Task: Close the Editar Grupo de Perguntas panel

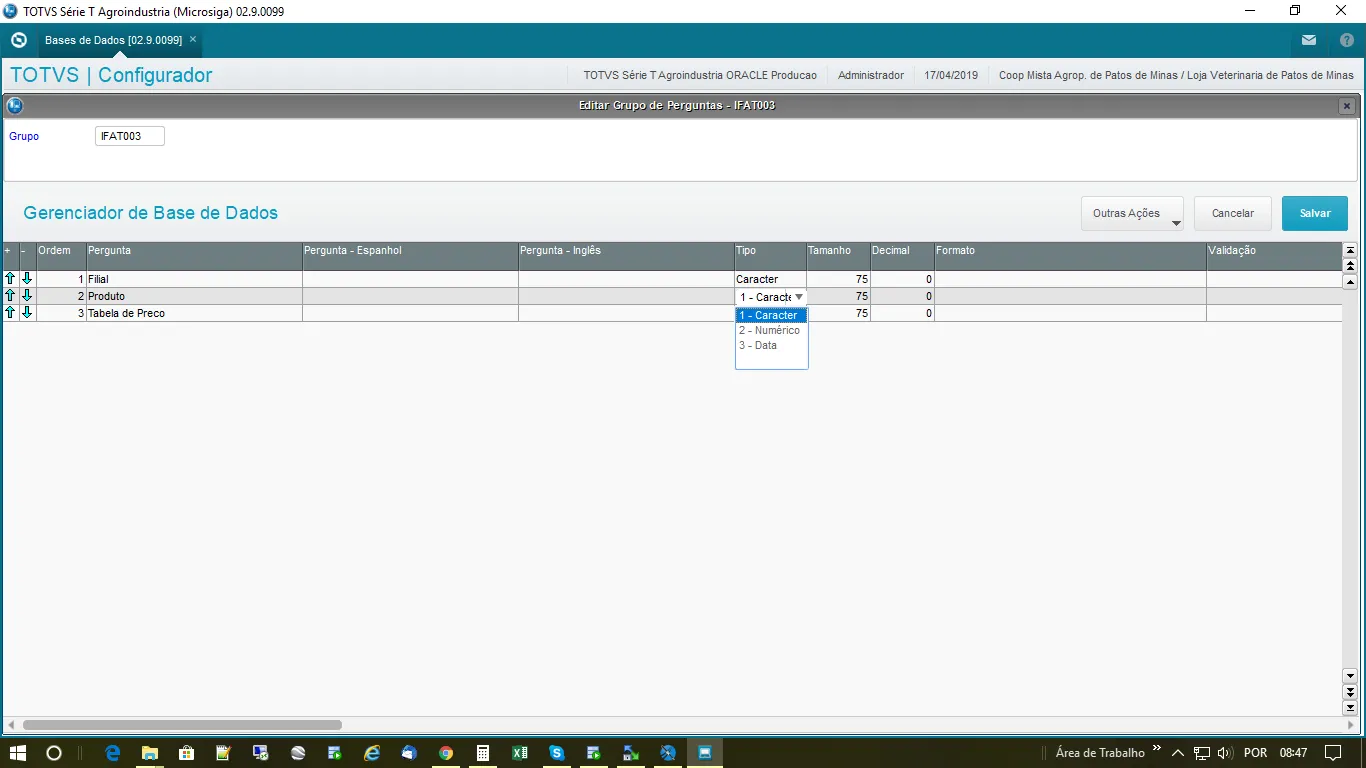Action: (x=1347, y=105)
